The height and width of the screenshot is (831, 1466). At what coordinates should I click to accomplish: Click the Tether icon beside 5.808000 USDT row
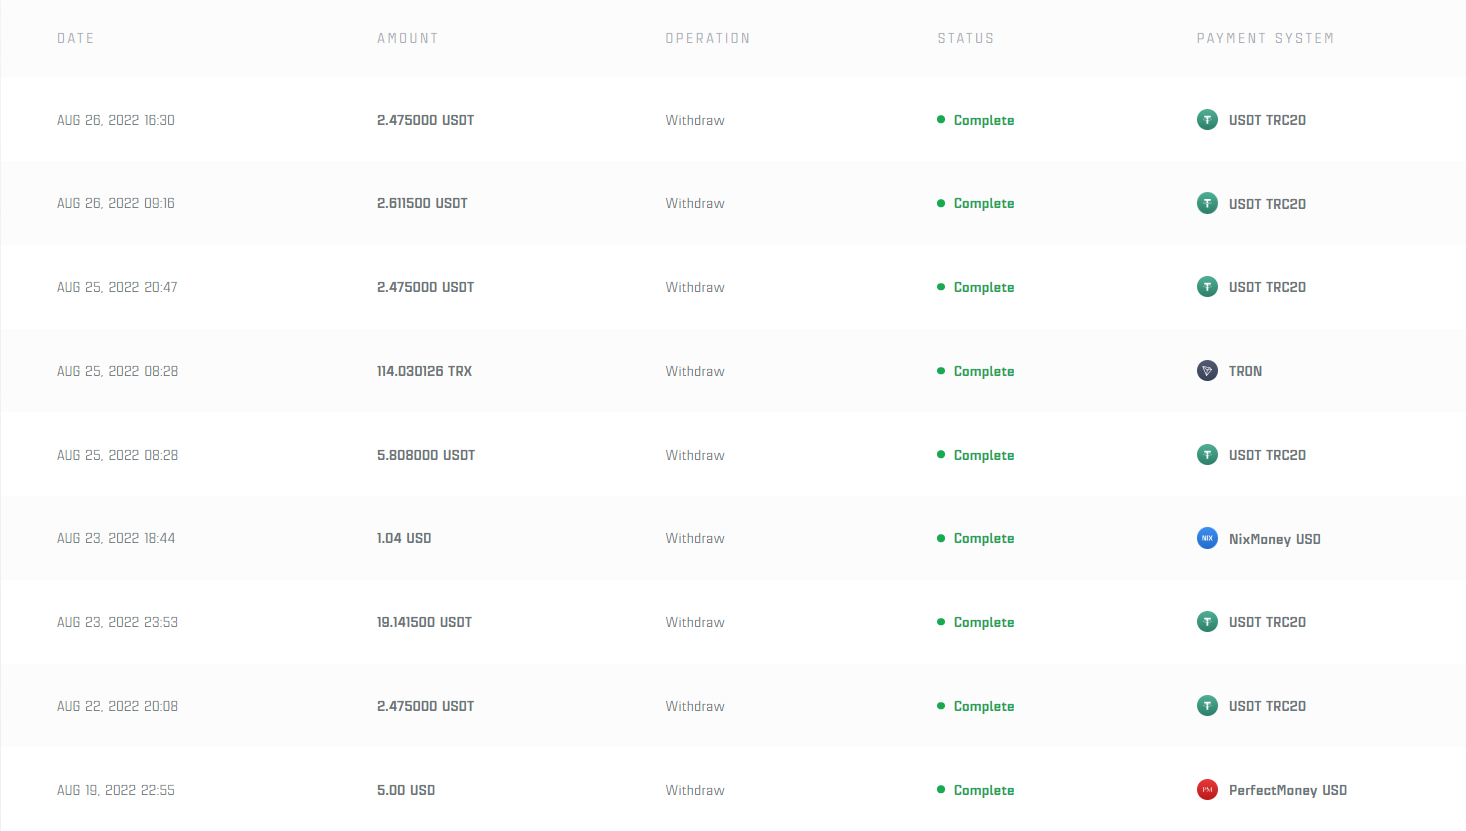pos(1207,455)
